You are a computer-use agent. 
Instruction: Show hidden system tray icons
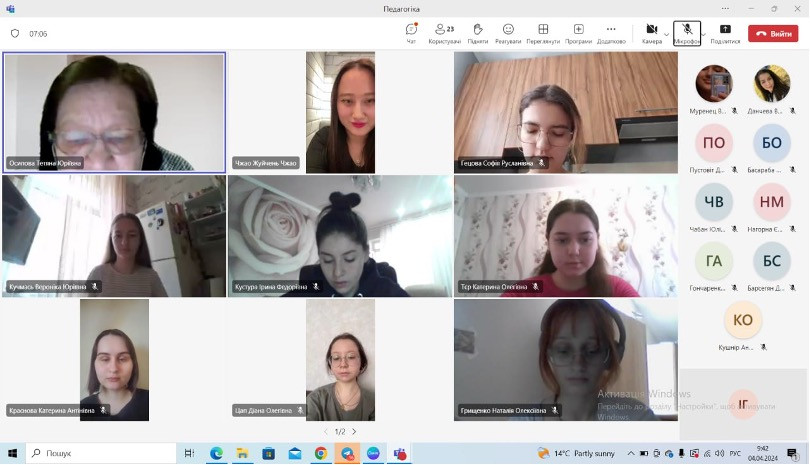click(631, 453)
